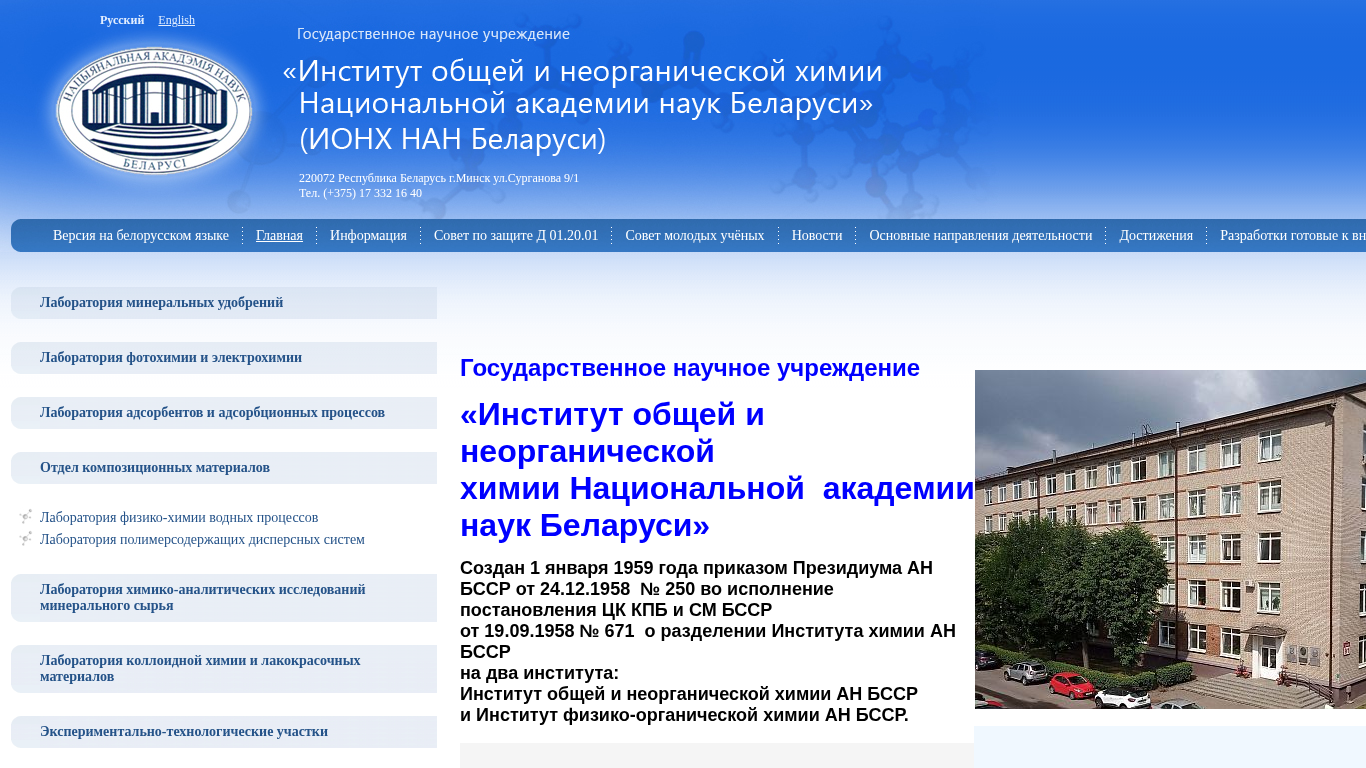
Task: Click the blue heading Государственное научное учреждение
Action: pos(690,368)
